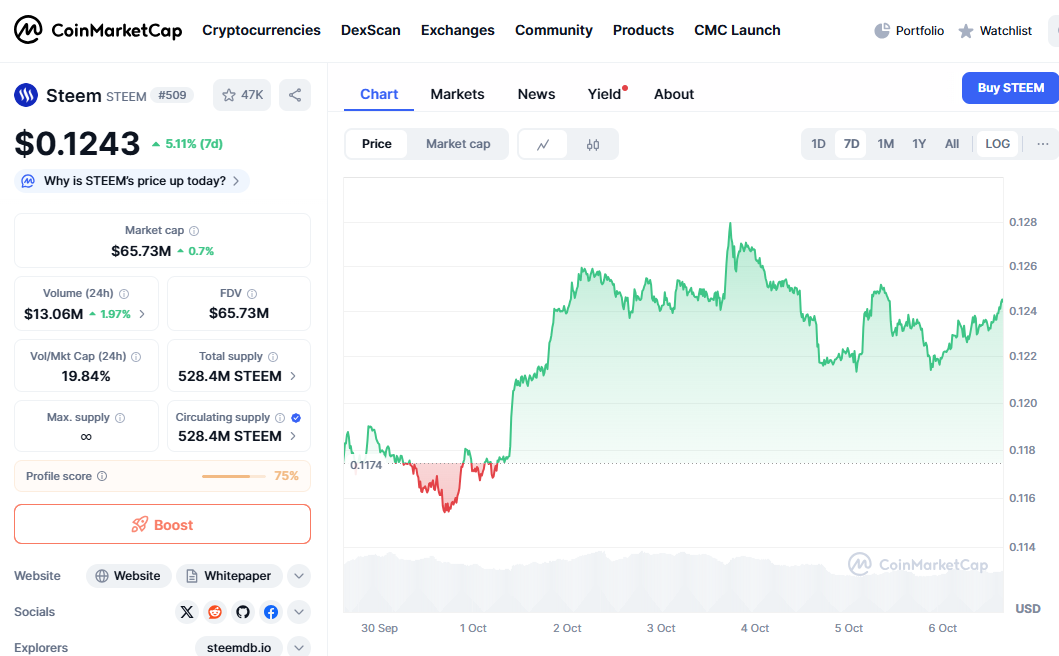The height and width of the screenshot is (656, 1059).
Task: Switch to candlestick chart view
Action: (x=593, y=144)
